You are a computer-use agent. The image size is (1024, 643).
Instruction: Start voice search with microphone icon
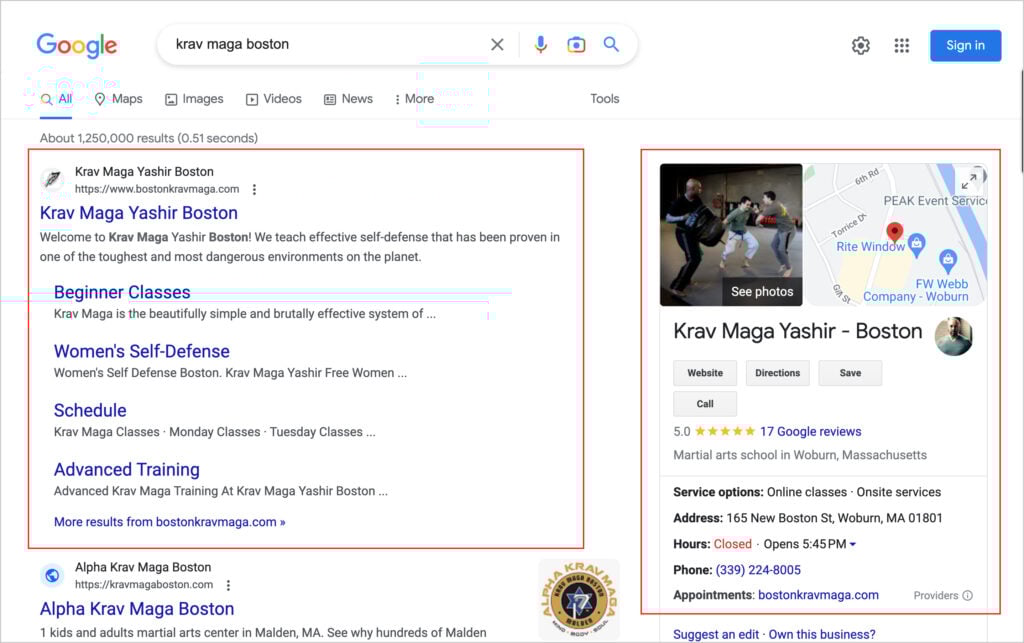point(541,44)
